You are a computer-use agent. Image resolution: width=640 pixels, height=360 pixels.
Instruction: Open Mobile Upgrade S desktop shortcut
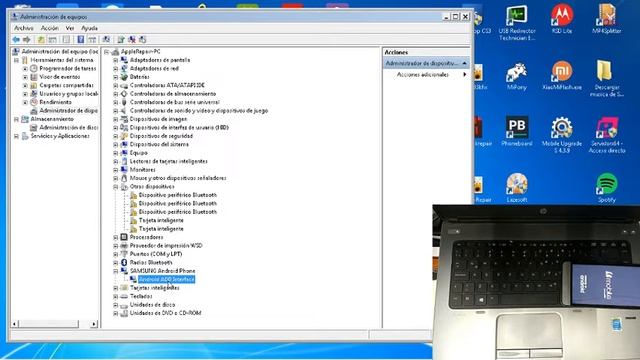point(562,135)
